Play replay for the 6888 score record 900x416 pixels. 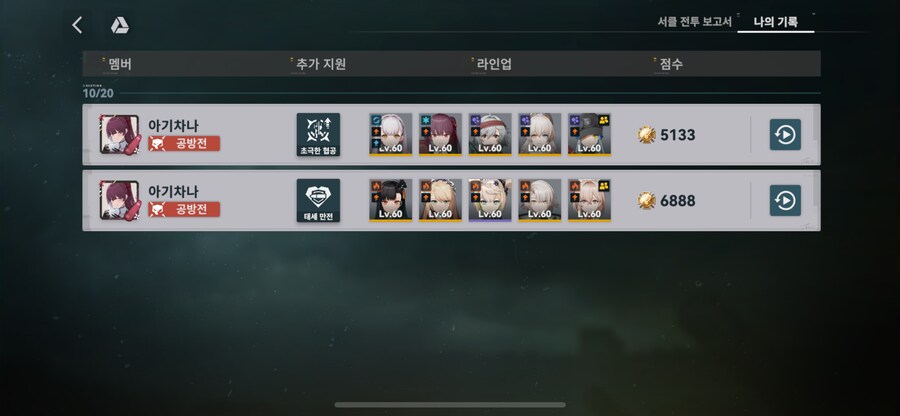click(x=785, y=200)
